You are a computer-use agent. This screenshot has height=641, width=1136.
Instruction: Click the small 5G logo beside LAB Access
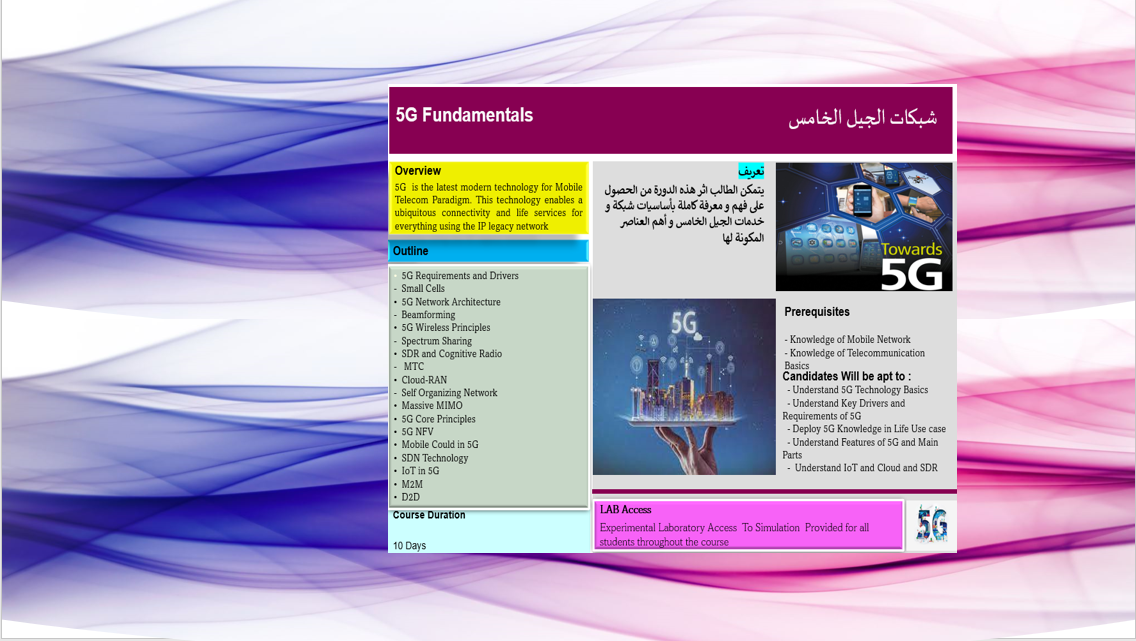point(931,525)
